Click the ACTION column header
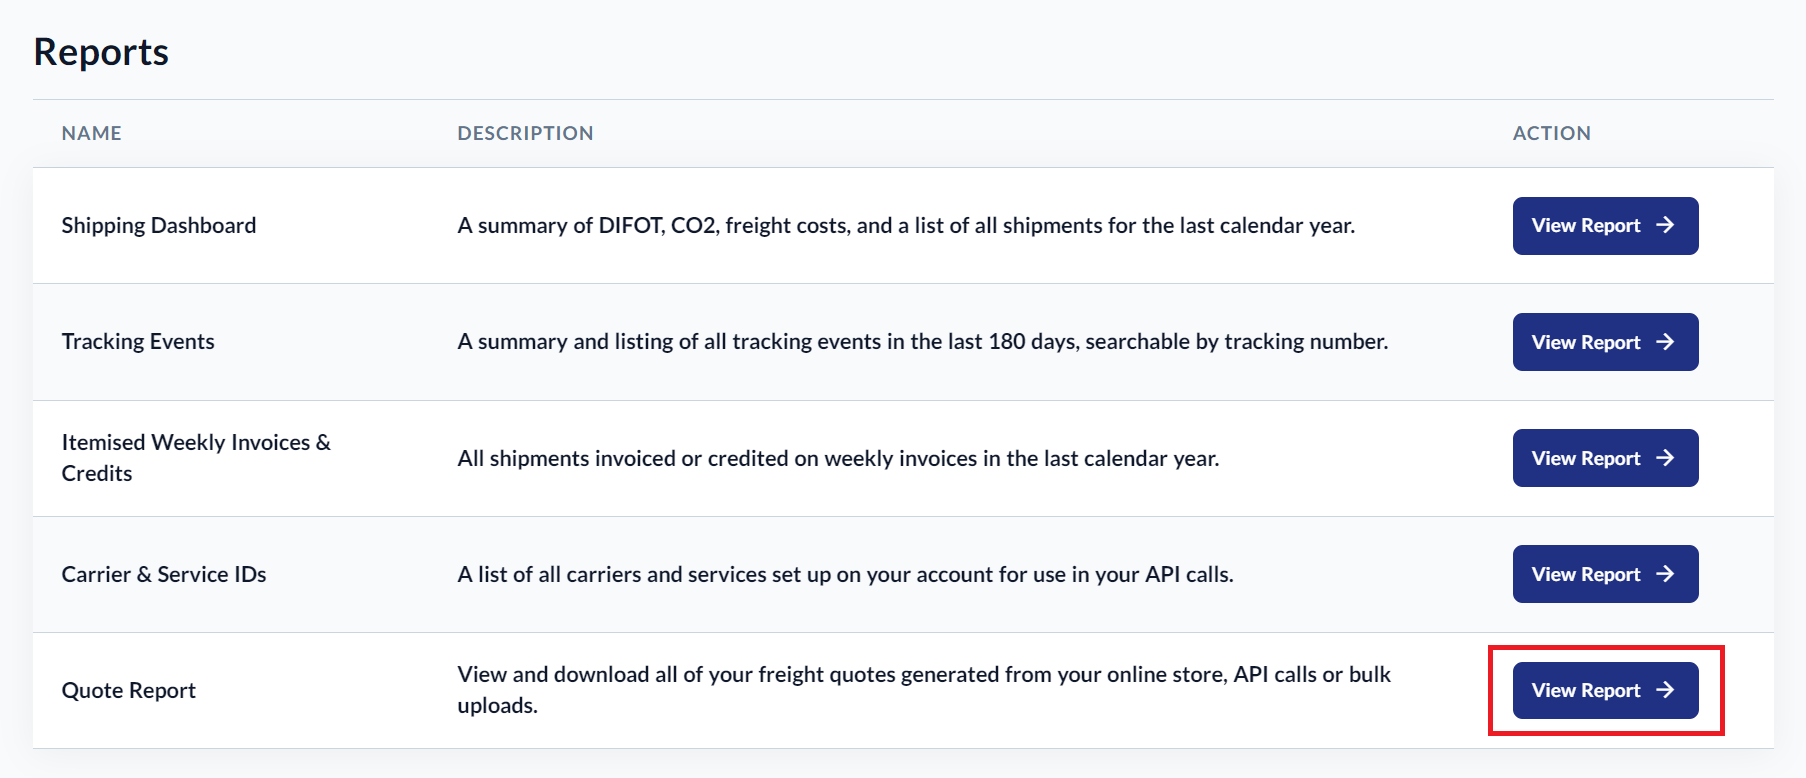This screenshot has height=778, width=1806. coord(1551,133)
